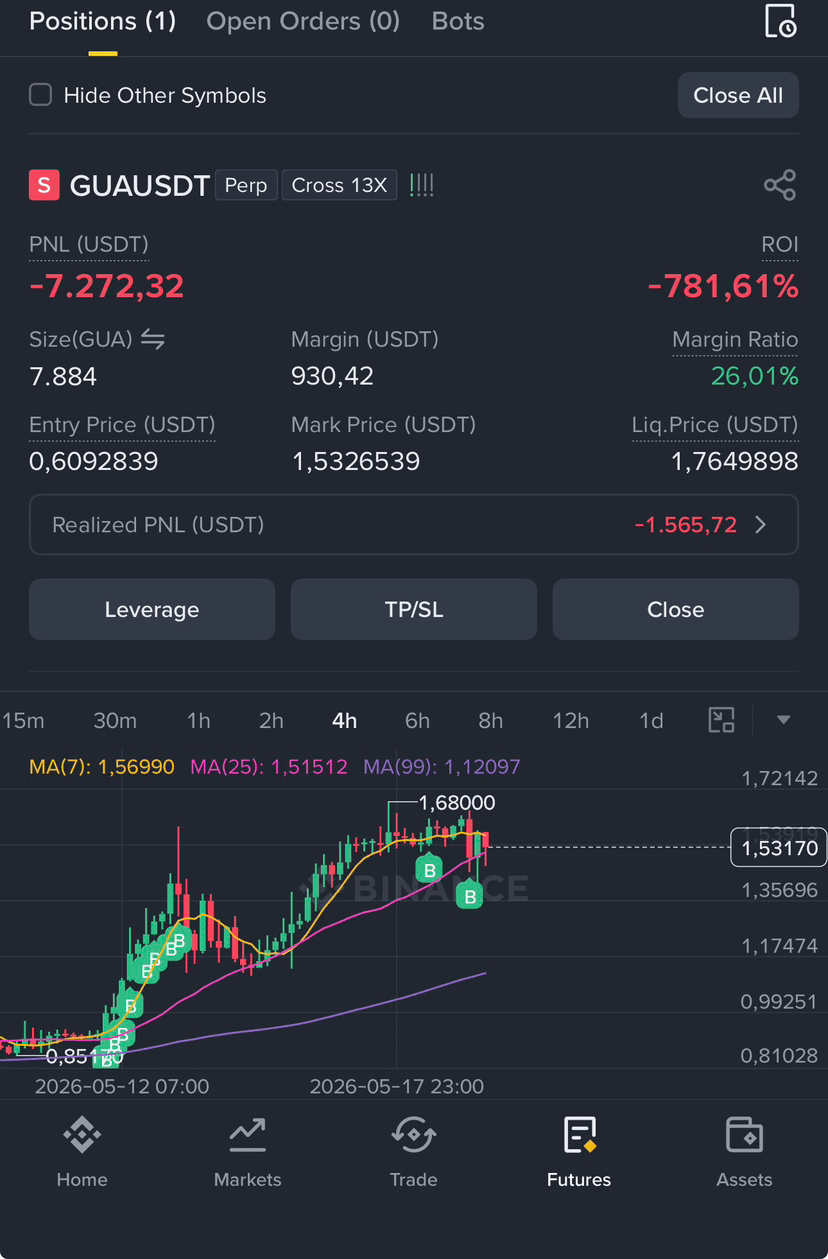Share the GUAUSDT position
The height and width of the screenshot is (1259, 828).
(780, 185)
